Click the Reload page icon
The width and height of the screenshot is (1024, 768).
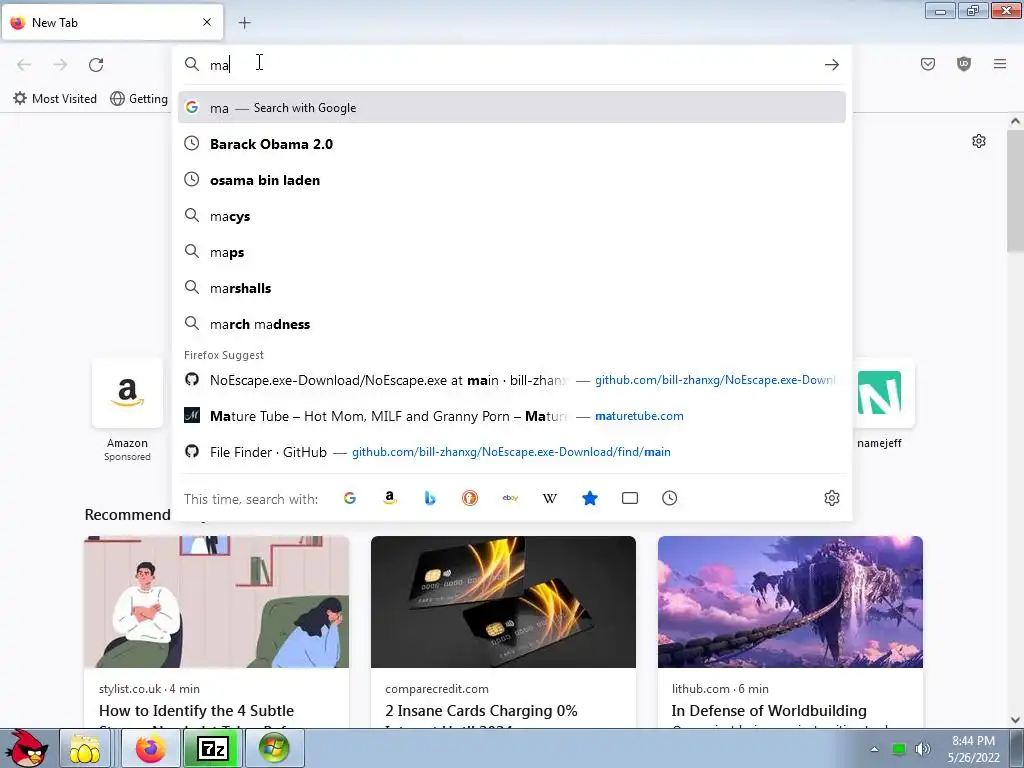(x=96, y=65)
